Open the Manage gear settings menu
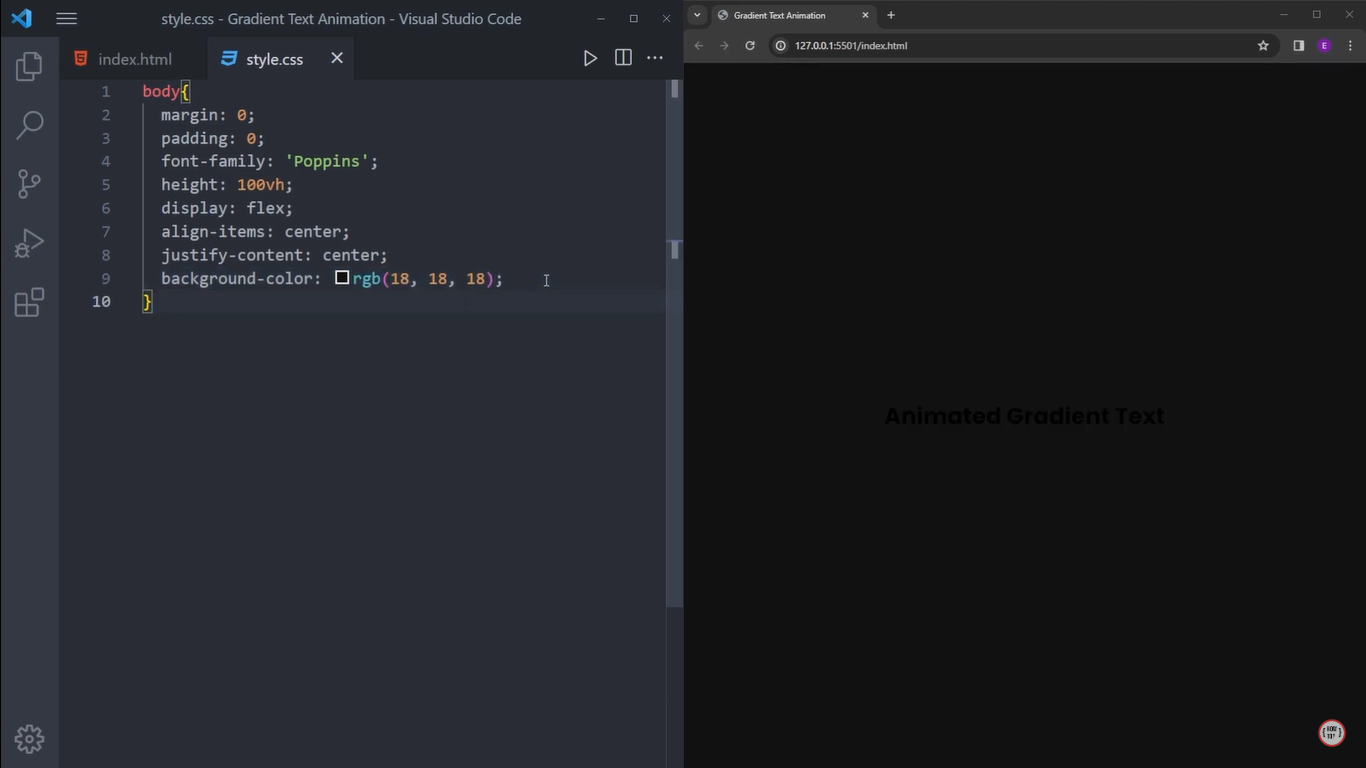Image resolution: width=1366 pixels, height=768 pixels. coord(29,739)
